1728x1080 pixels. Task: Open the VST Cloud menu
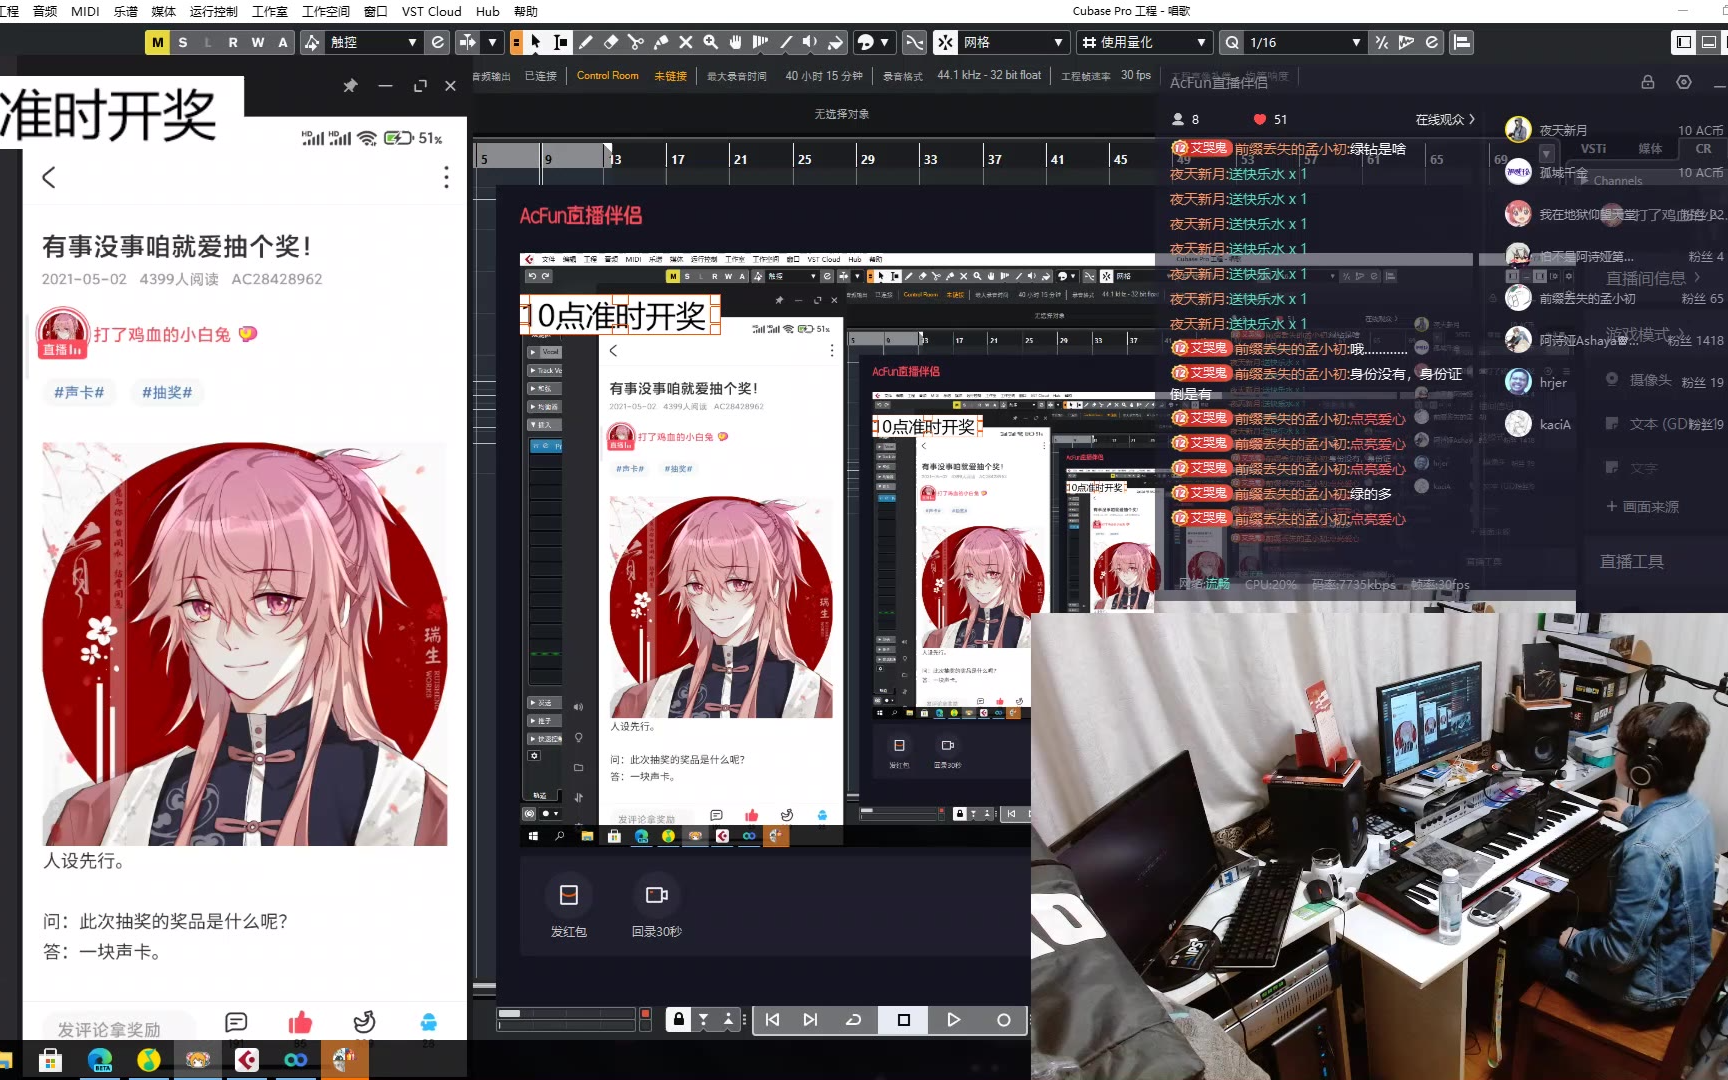click(431, 11)
